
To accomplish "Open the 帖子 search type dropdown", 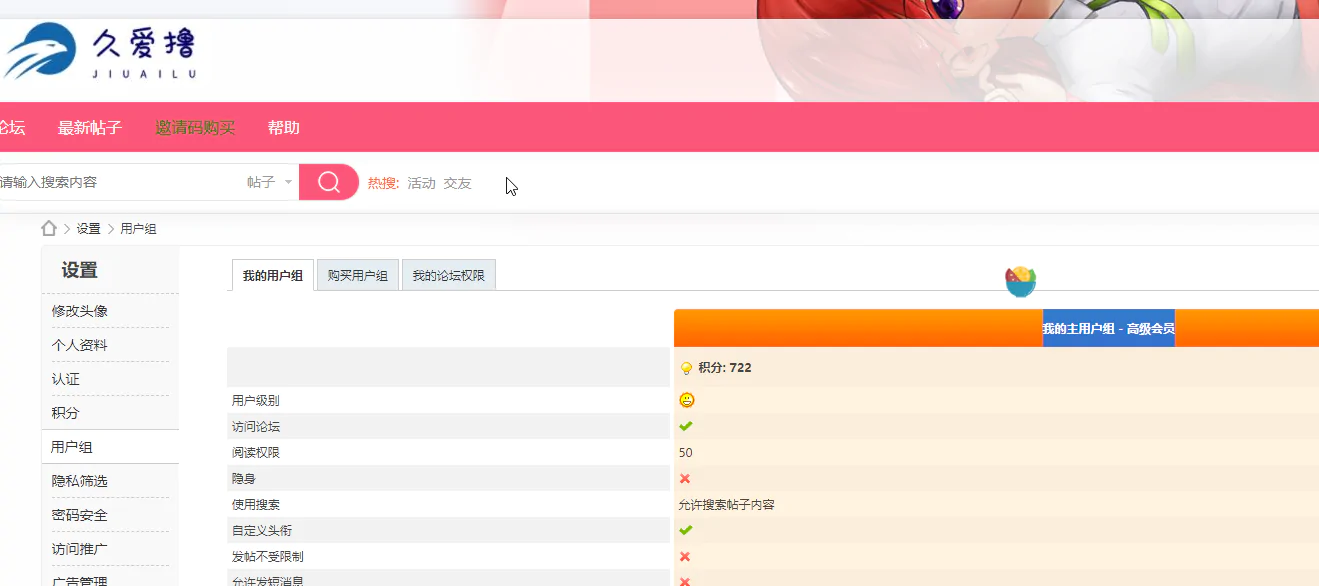I will tap(270, 182).
